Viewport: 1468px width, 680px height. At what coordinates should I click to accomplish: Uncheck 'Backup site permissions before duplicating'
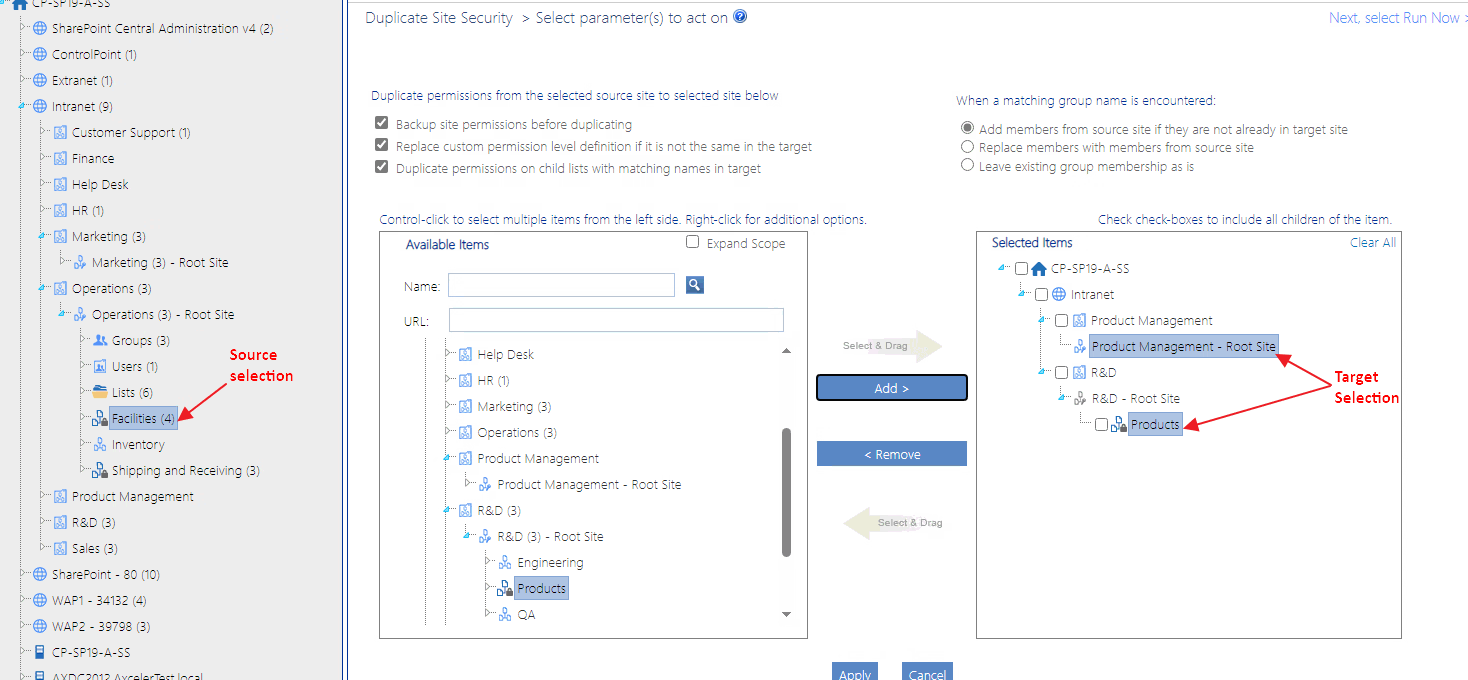pos(382,123)
